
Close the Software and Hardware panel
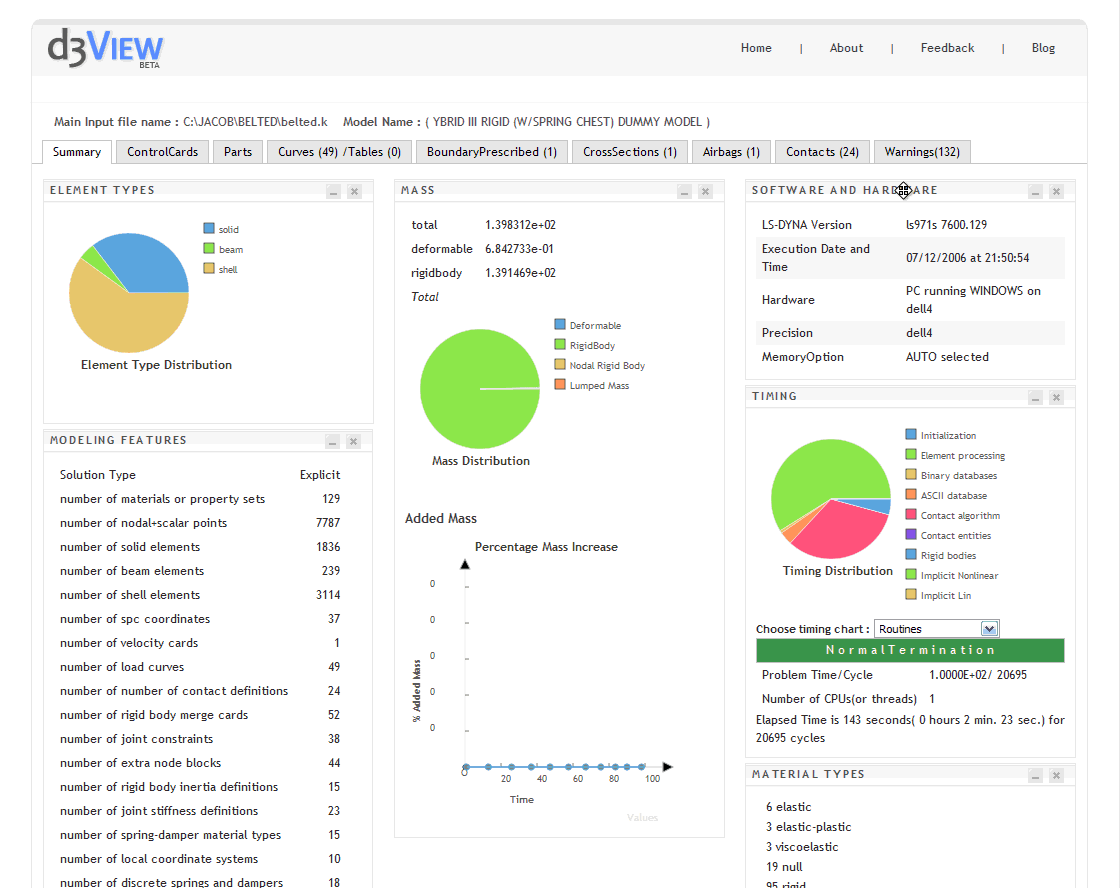1056,191
